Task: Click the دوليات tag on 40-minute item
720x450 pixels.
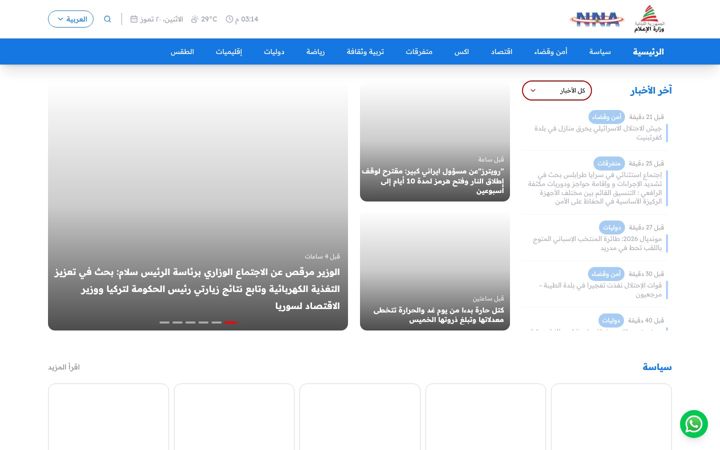Action: point(611,320)
